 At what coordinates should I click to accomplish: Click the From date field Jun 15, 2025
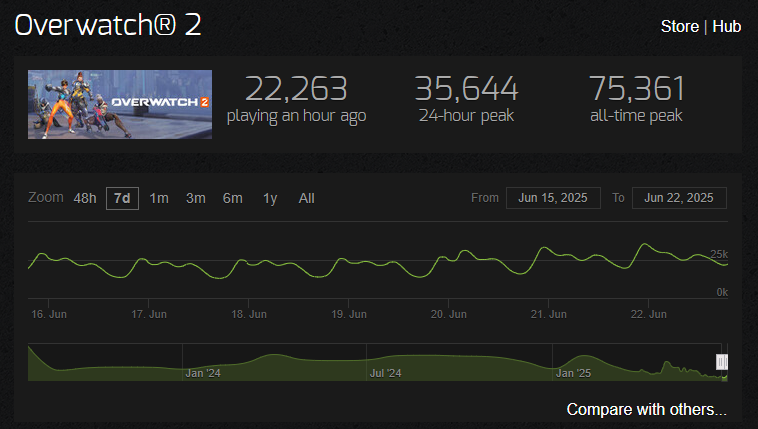click(x=553, y=198)
